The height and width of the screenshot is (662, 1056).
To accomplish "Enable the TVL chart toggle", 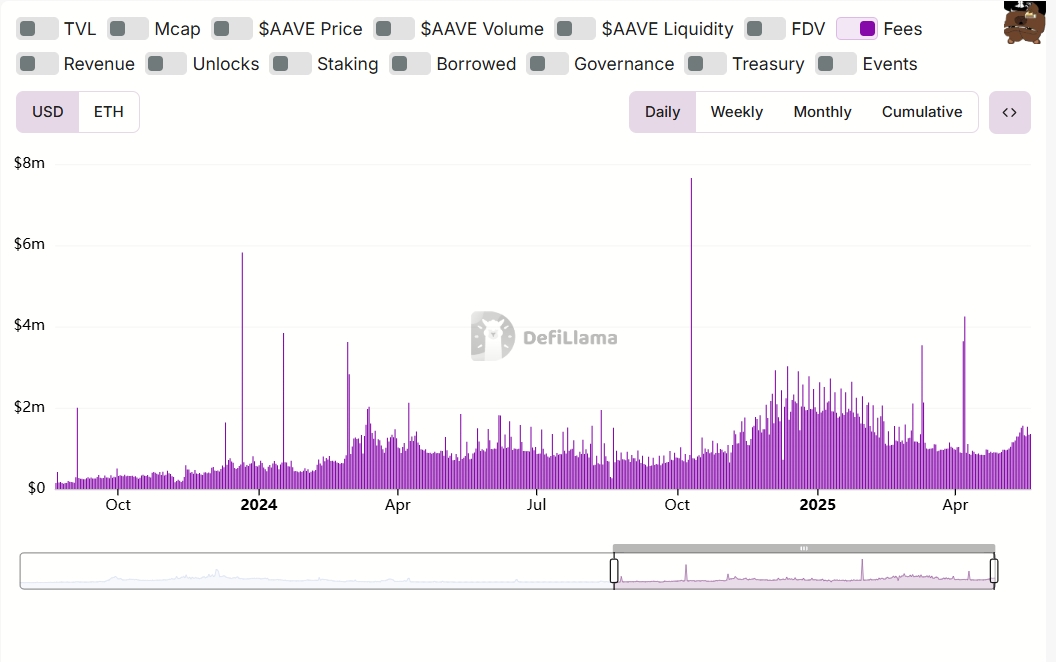I will [x=37, y=29].
